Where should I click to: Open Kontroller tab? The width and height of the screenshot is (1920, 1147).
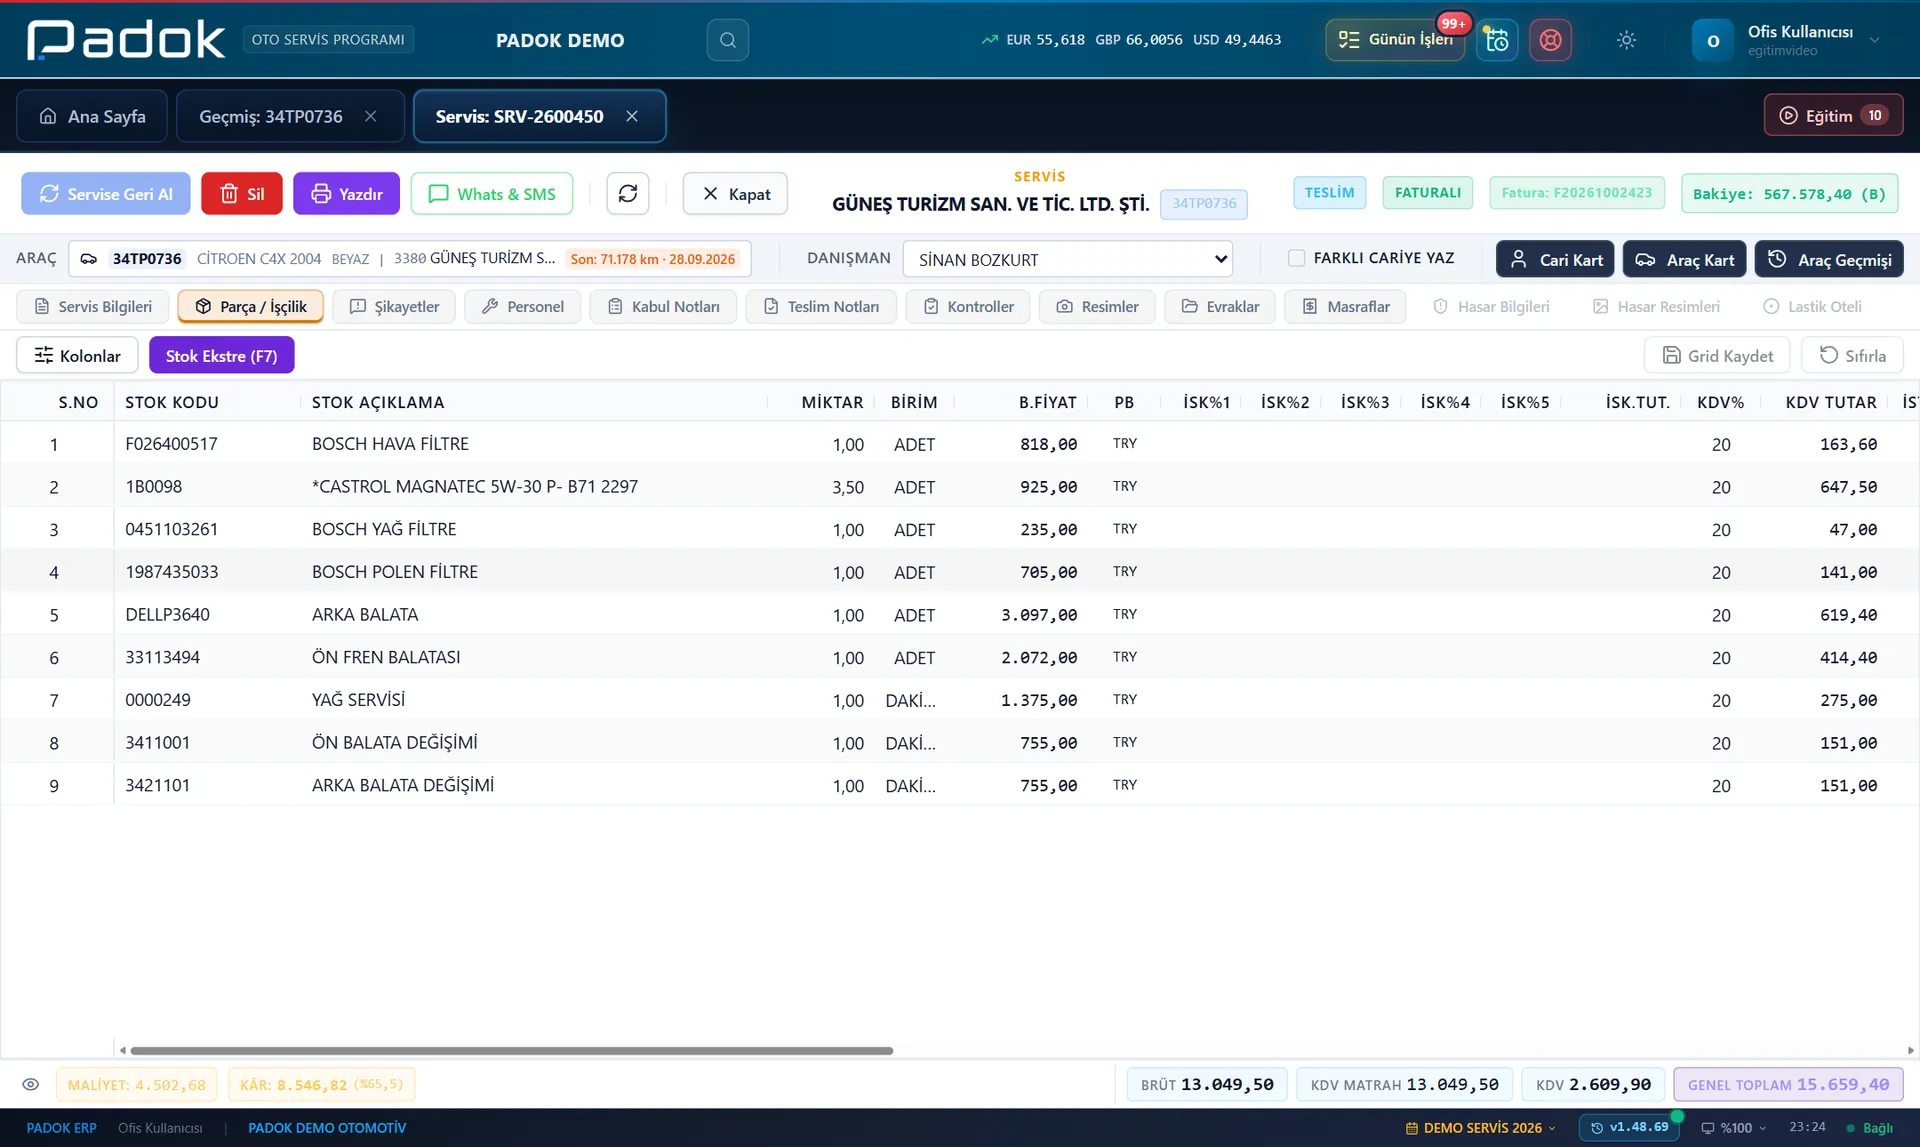tap(968, 306)
